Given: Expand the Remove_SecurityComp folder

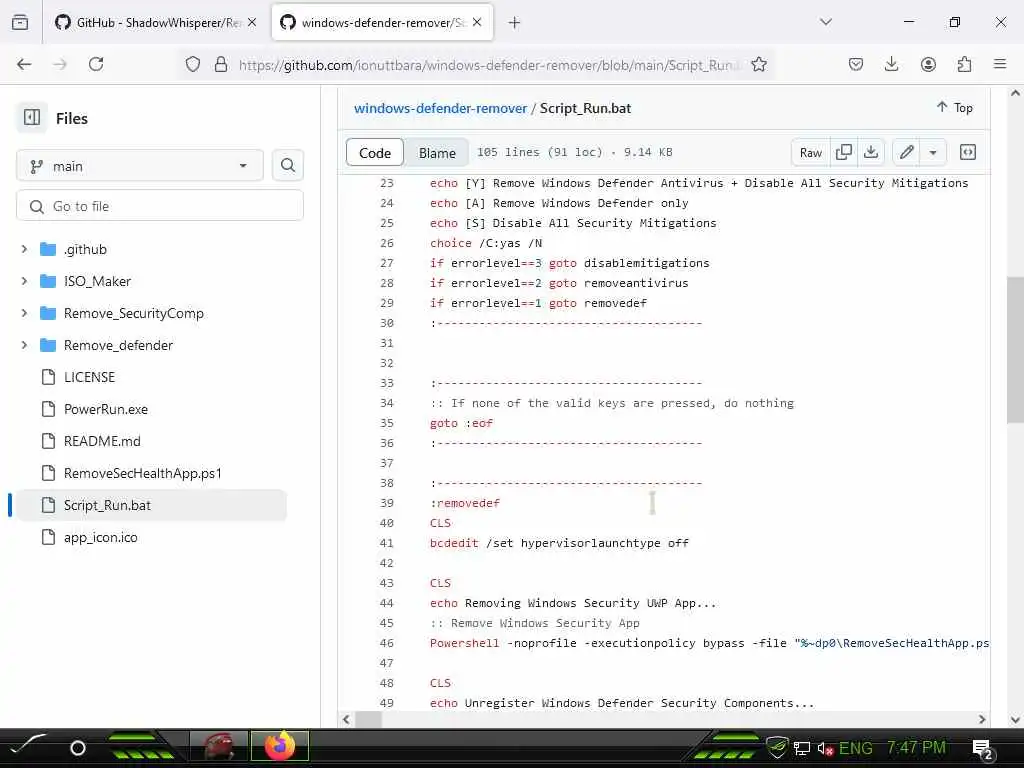Looking at the screenshot, I should [x=24, y=313].
